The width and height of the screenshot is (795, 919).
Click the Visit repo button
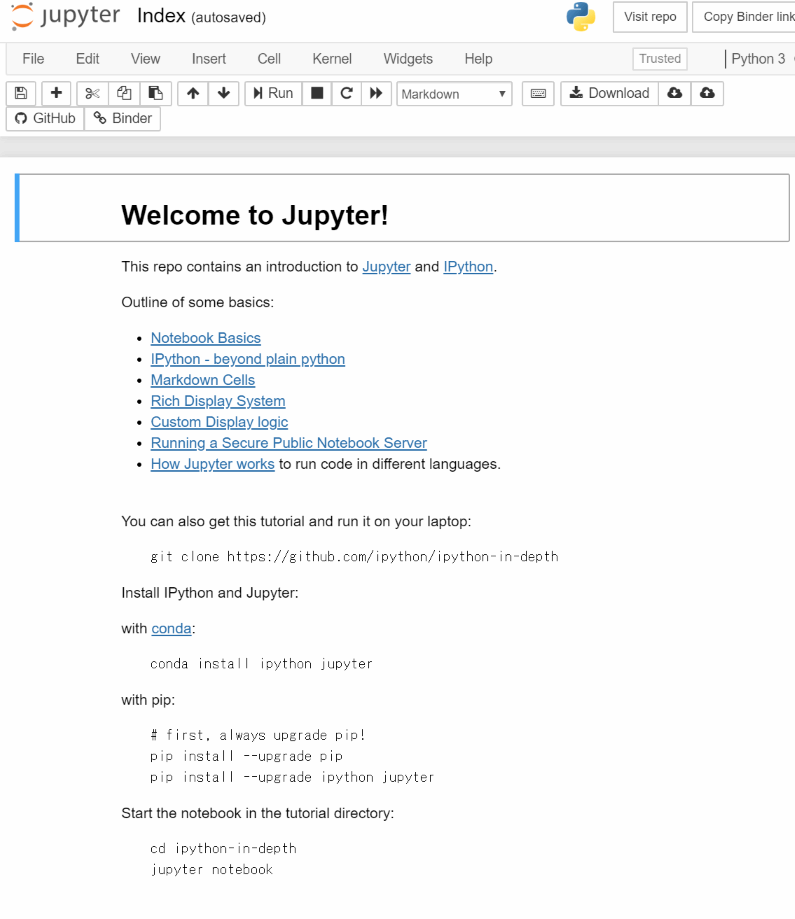pyautogui.click(x=650, y=17)
